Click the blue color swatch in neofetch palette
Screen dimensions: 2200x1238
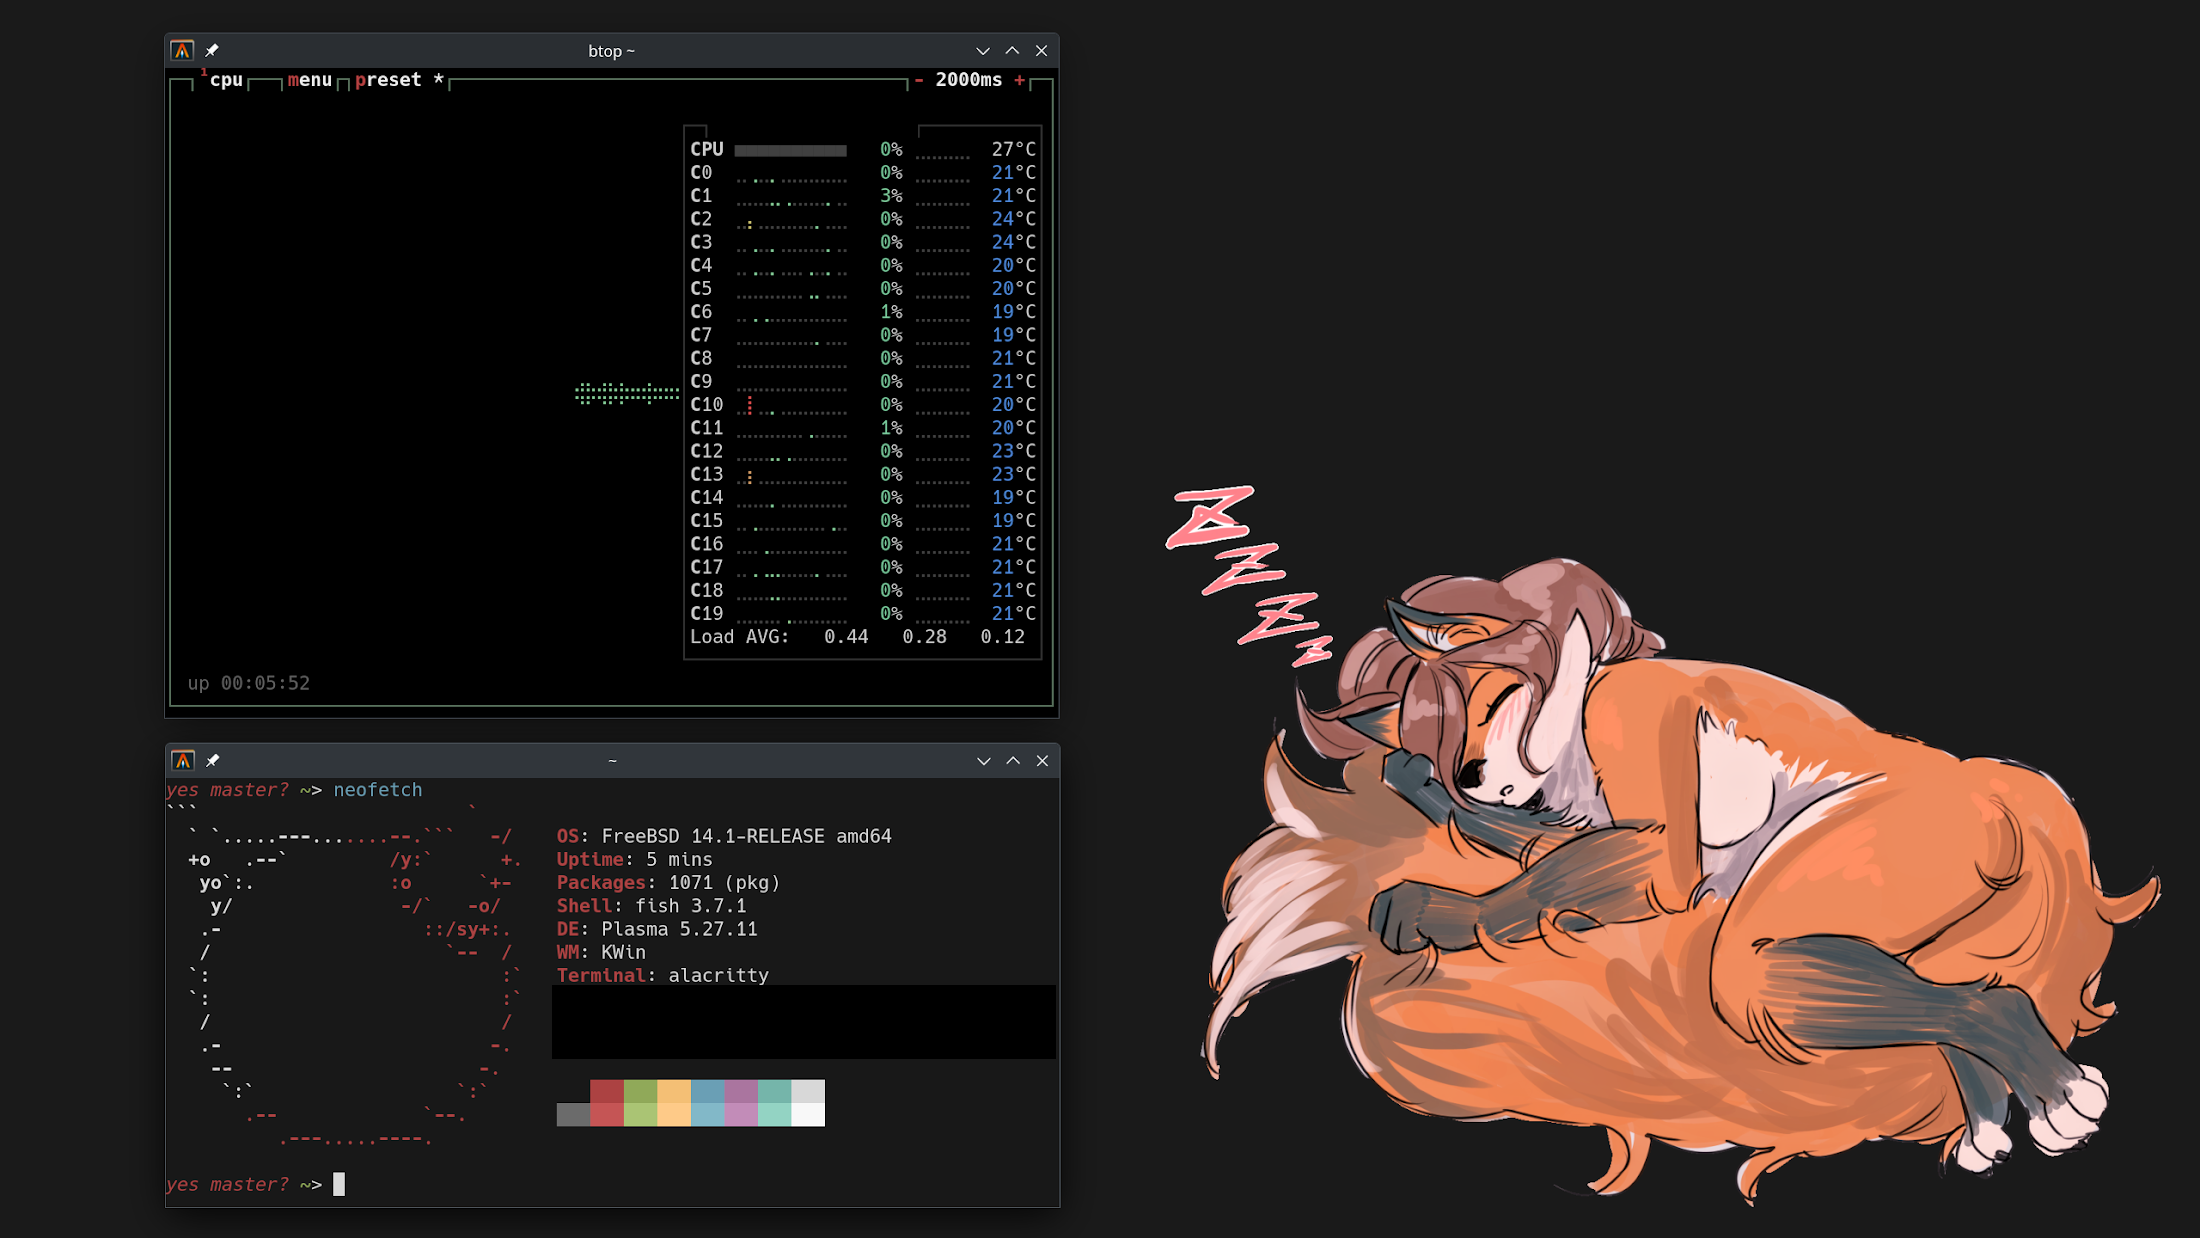[707, 1103]
